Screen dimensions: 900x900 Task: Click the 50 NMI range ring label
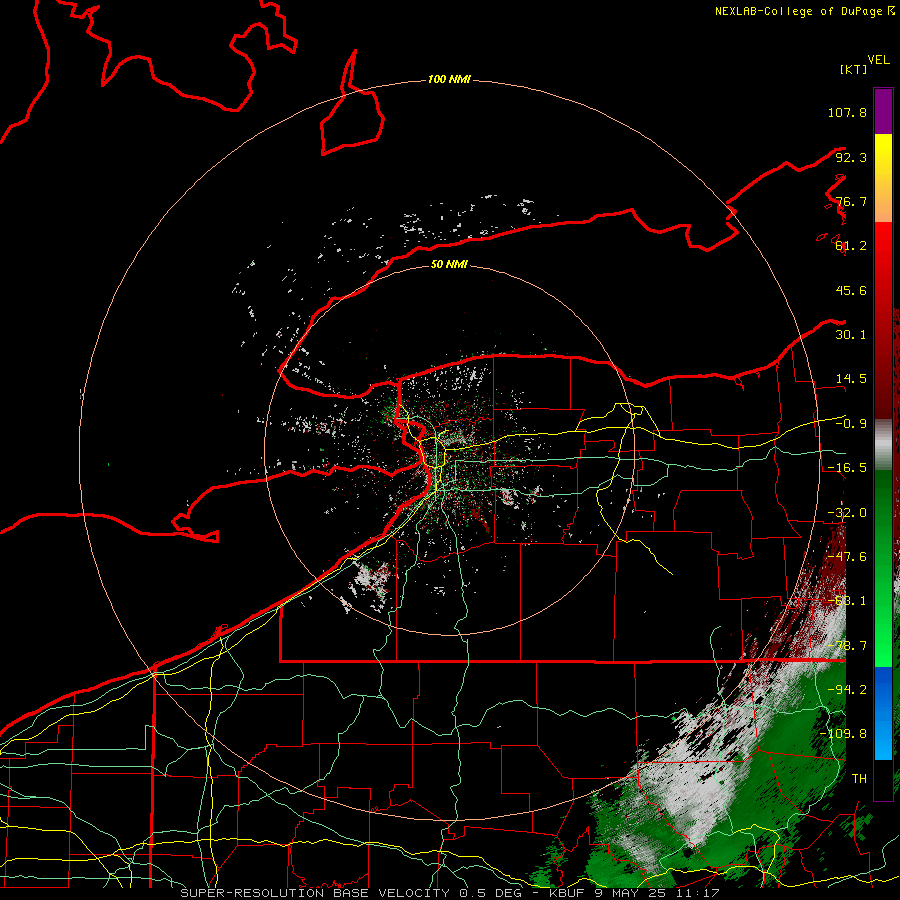point(449,264)
